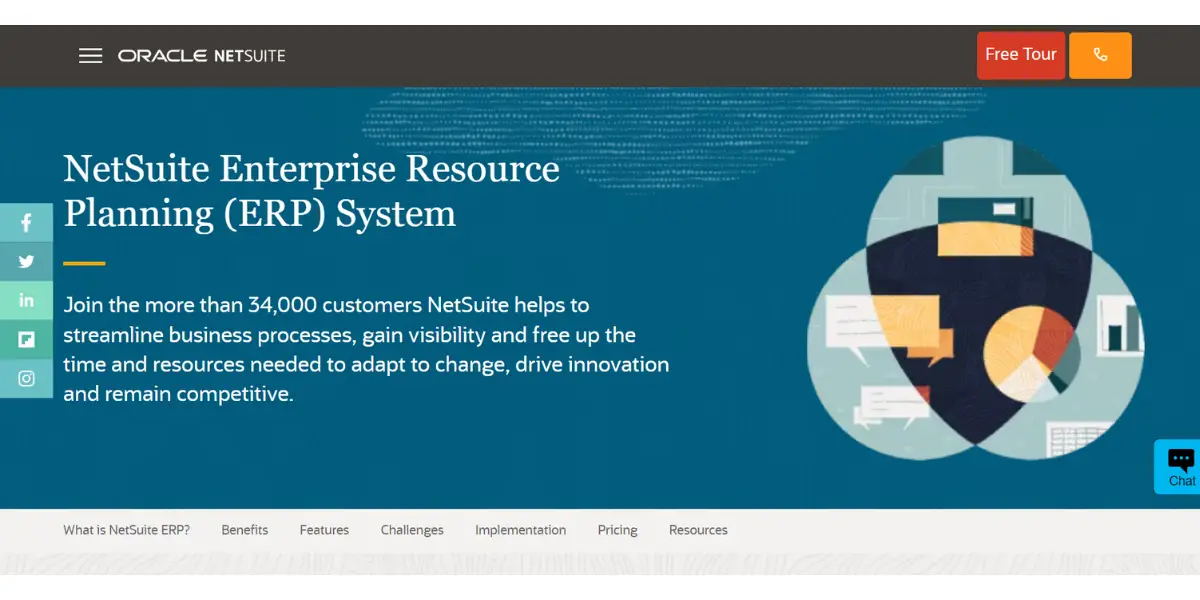Share the page via Facebook icon
Image resolution: width=1200 pixels, height=600 pixels.
26,223
